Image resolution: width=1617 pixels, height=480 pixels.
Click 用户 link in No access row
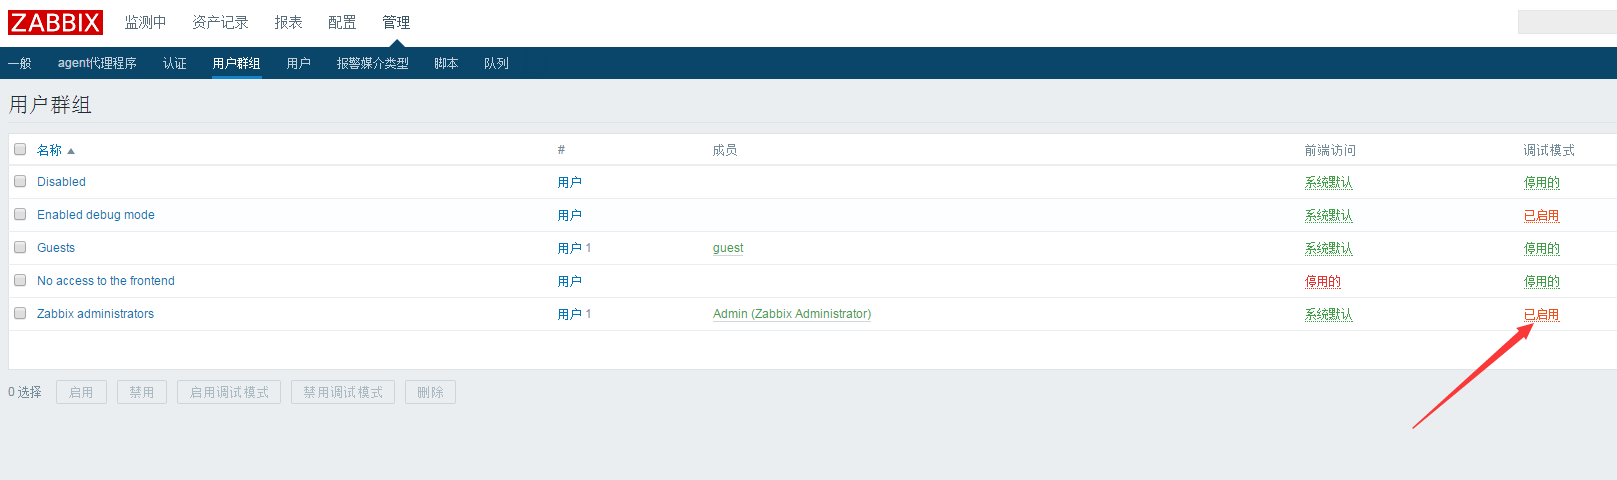570,281
